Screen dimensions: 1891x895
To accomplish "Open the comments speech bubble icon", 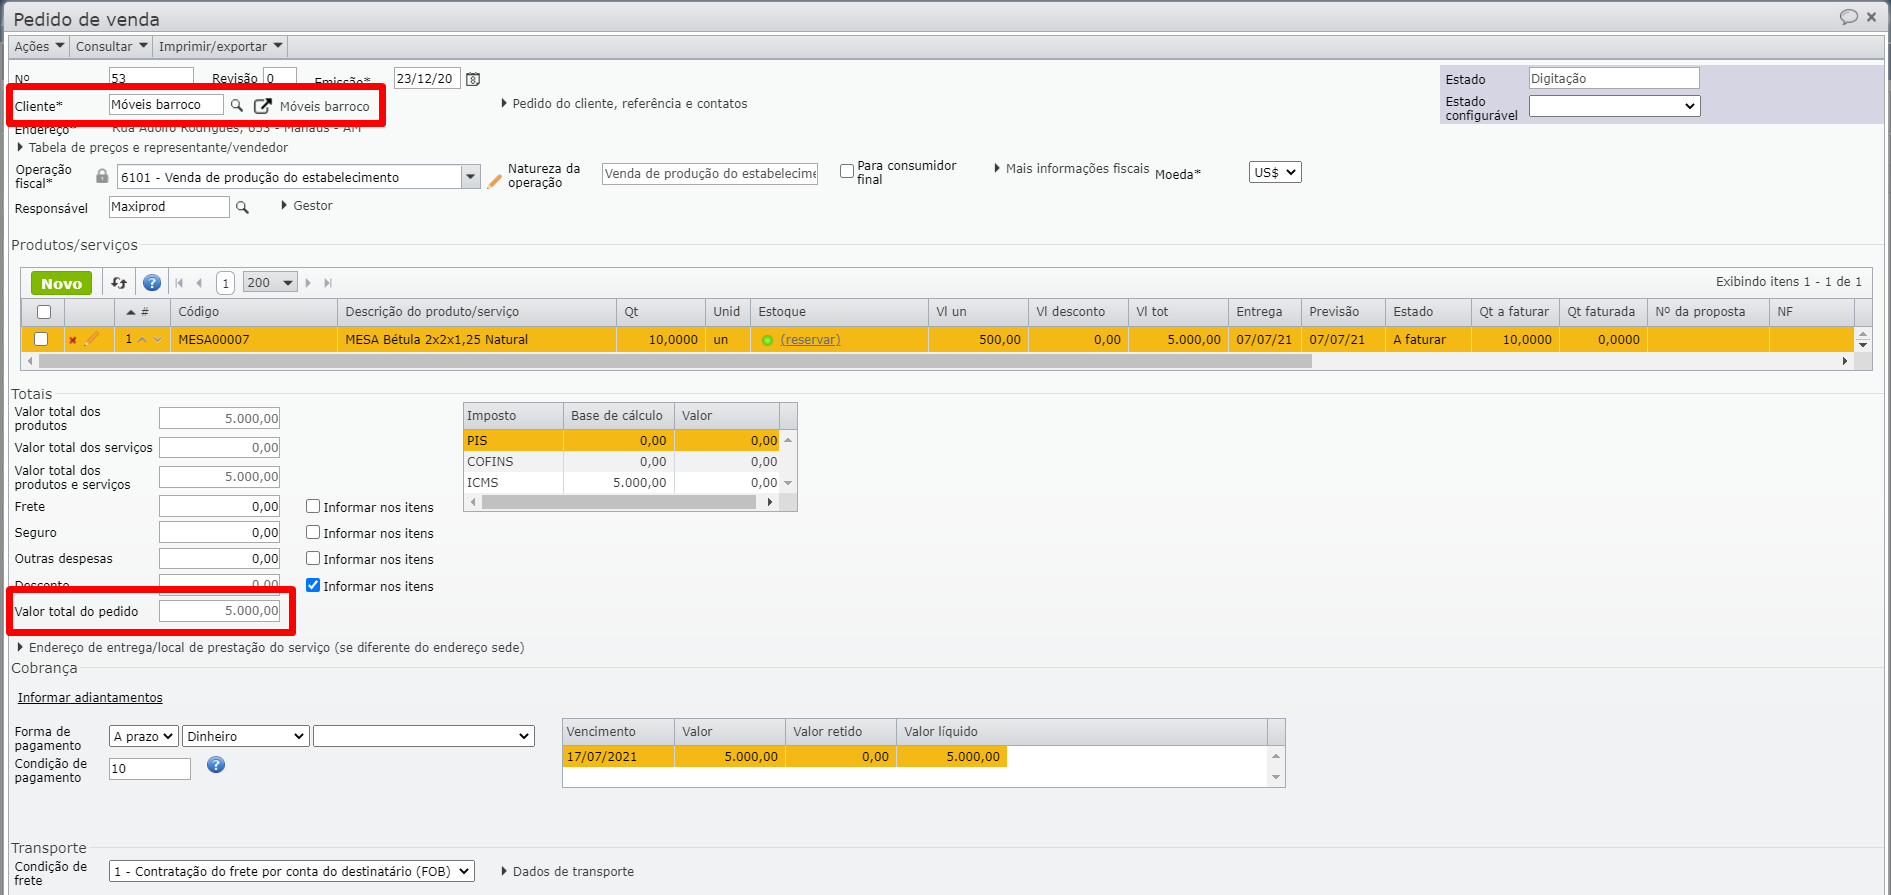I will [x=1849, y=17].
